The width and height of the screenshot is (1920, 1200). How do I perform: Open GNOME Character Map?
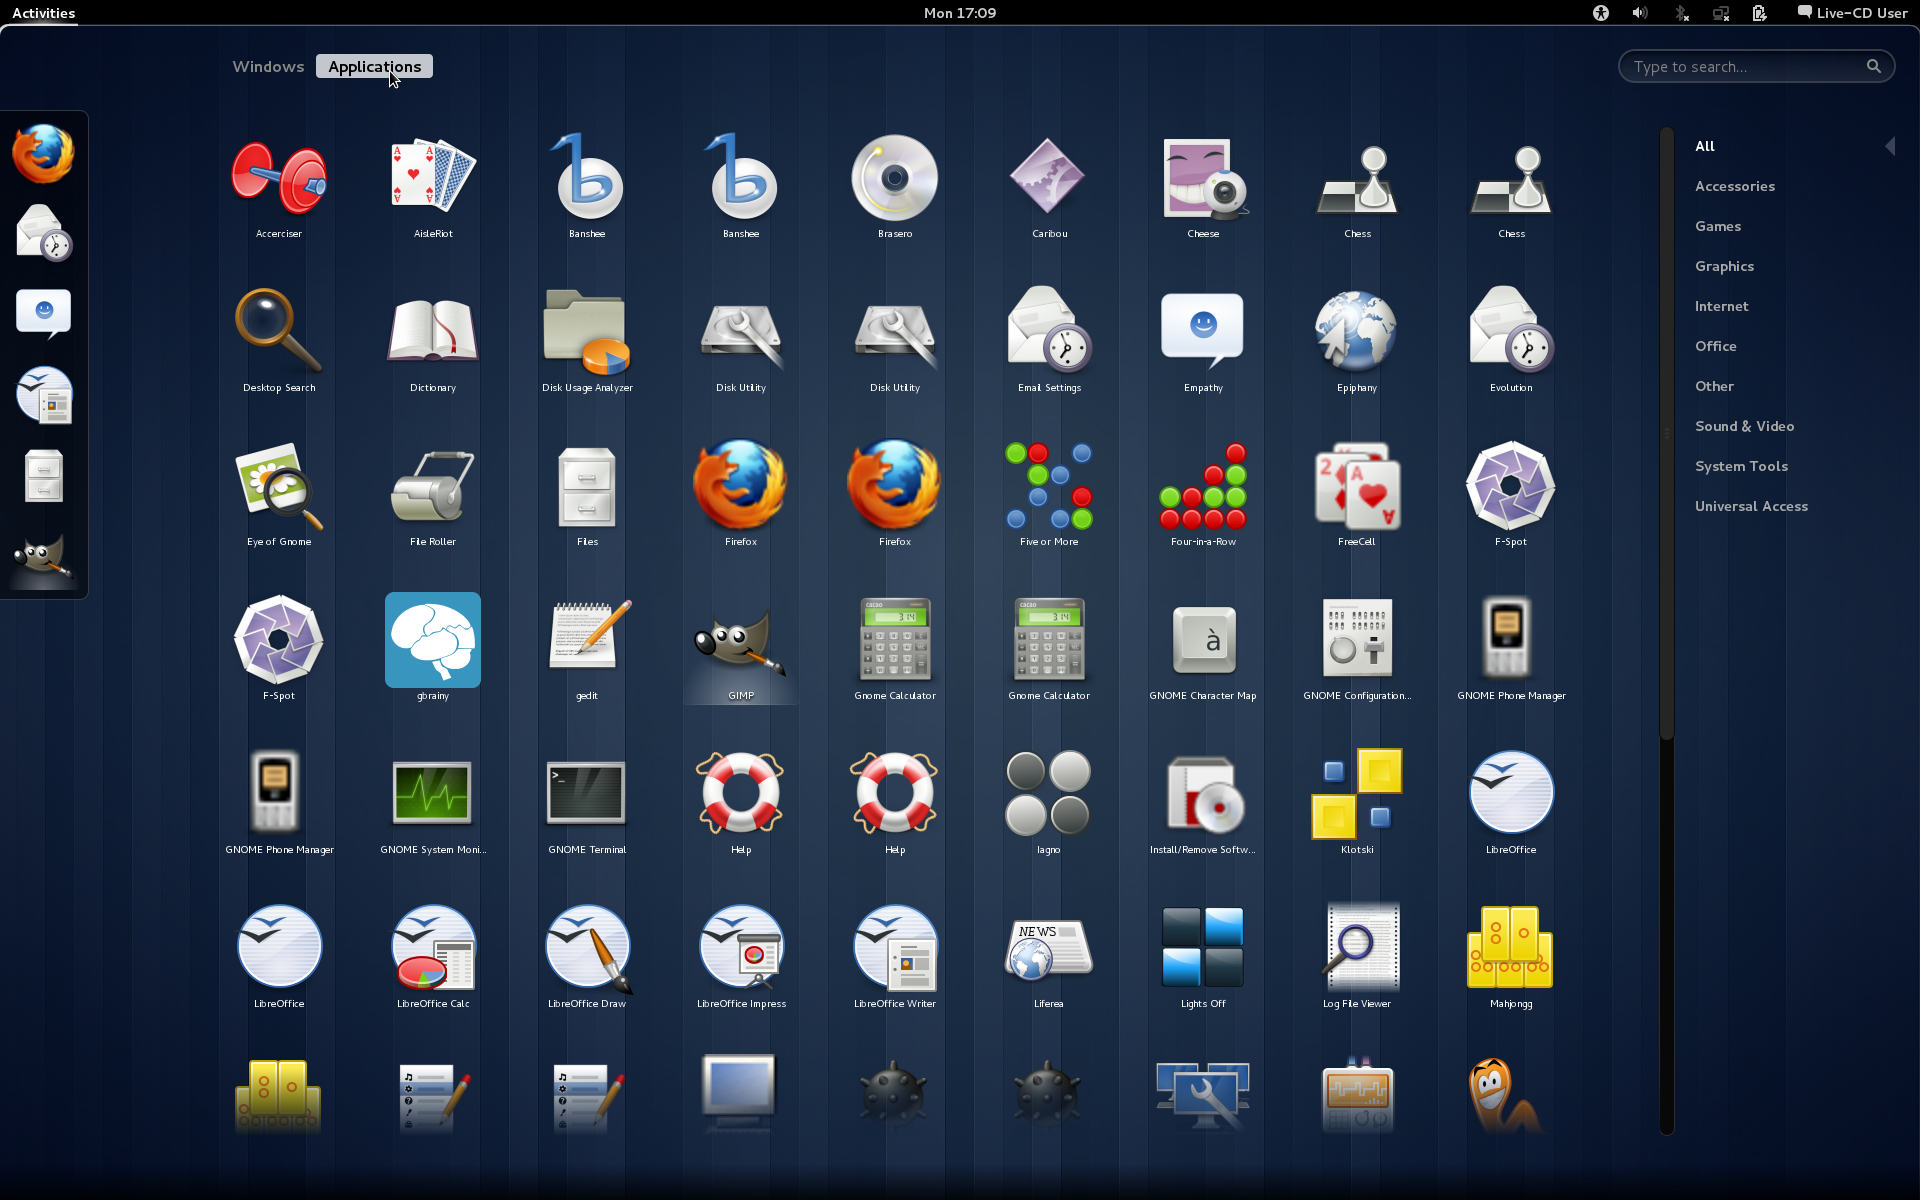tap(1203, 650)
